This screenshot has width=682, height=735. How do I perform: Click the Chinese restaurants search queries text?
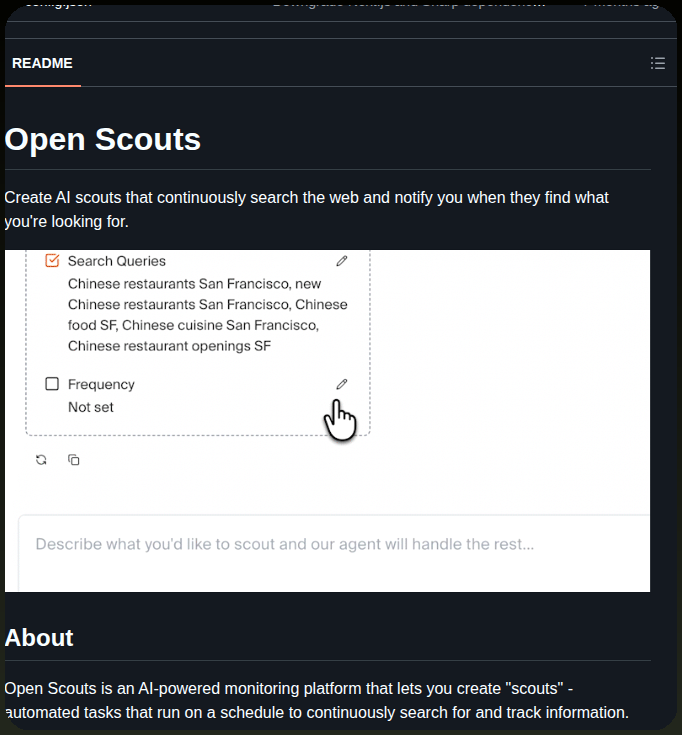click(208, 315)
